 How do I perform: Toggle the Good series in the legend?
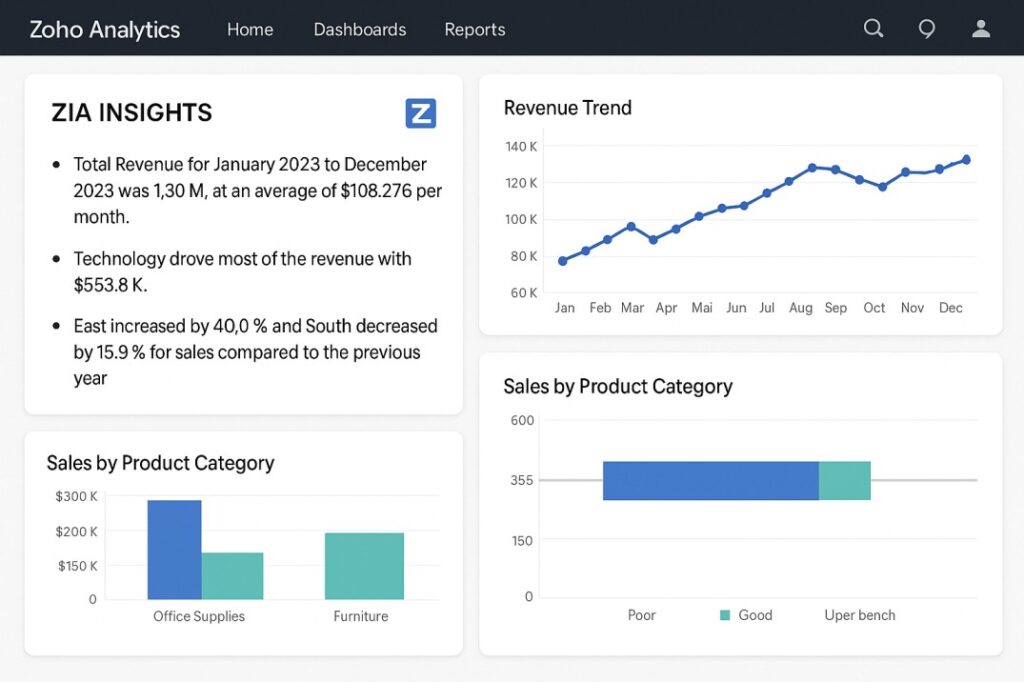click(x=755, y=615)
